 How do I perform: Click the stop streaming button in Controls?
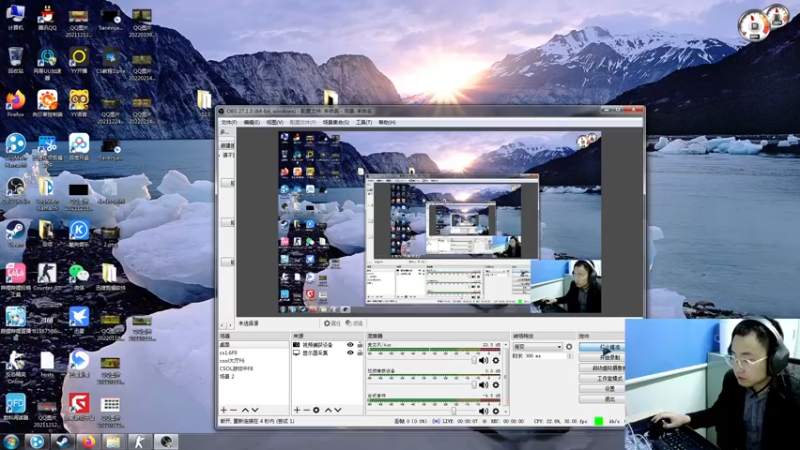click(x=602, y=347)
